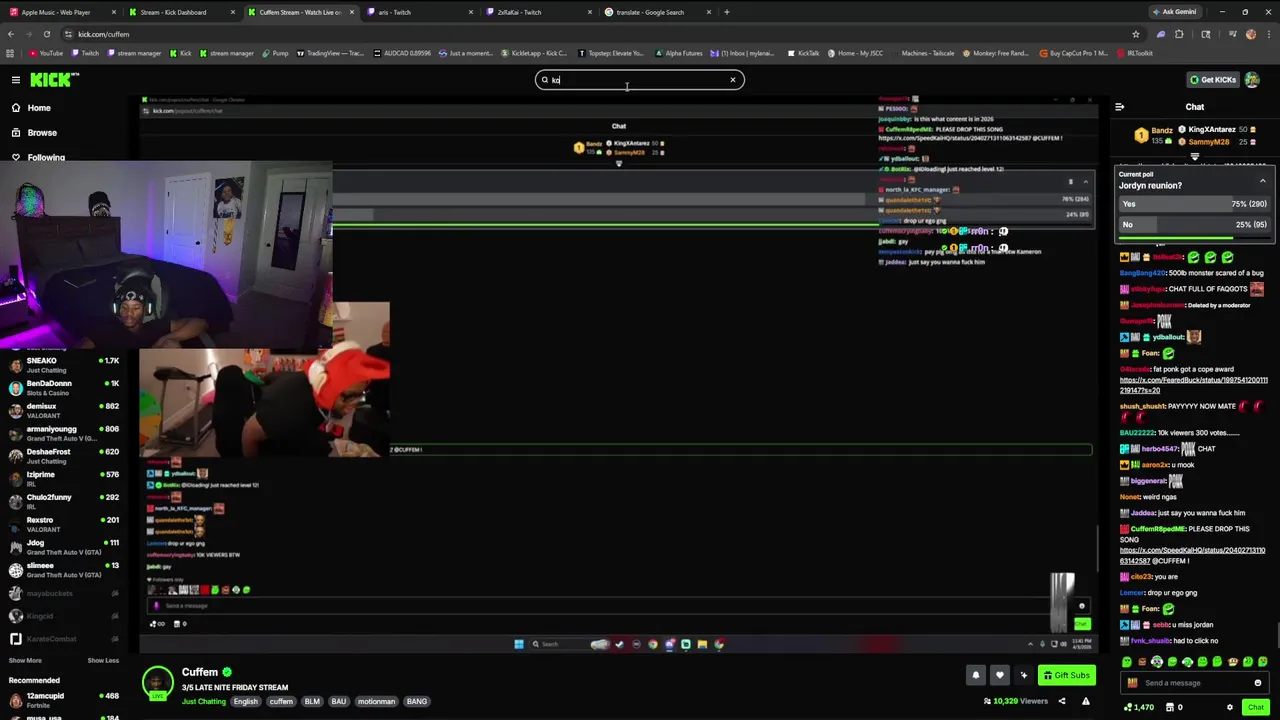Image resolution: width=1280 pixels, height=720 pixels.
Task: Open FearedBuck x.com link in chat
Action: click(x=1194, y=385)
